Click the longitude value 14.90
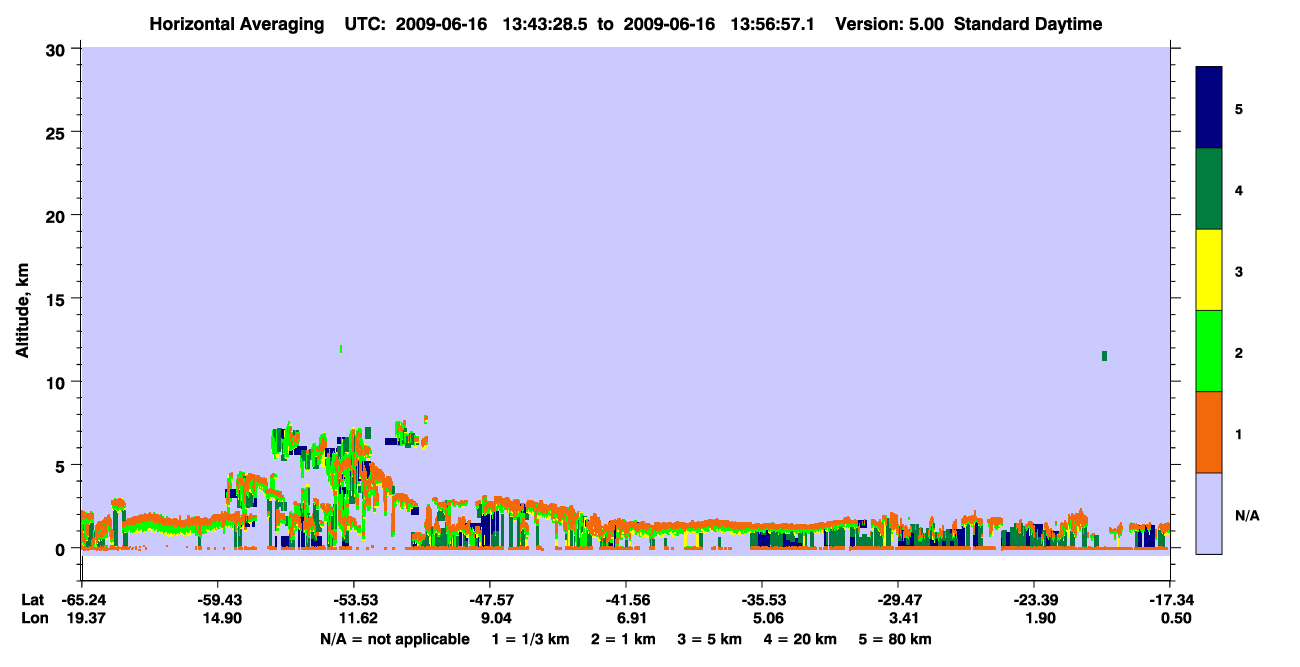This screenshot has width=1300, height=667. [x=220, y=618]
